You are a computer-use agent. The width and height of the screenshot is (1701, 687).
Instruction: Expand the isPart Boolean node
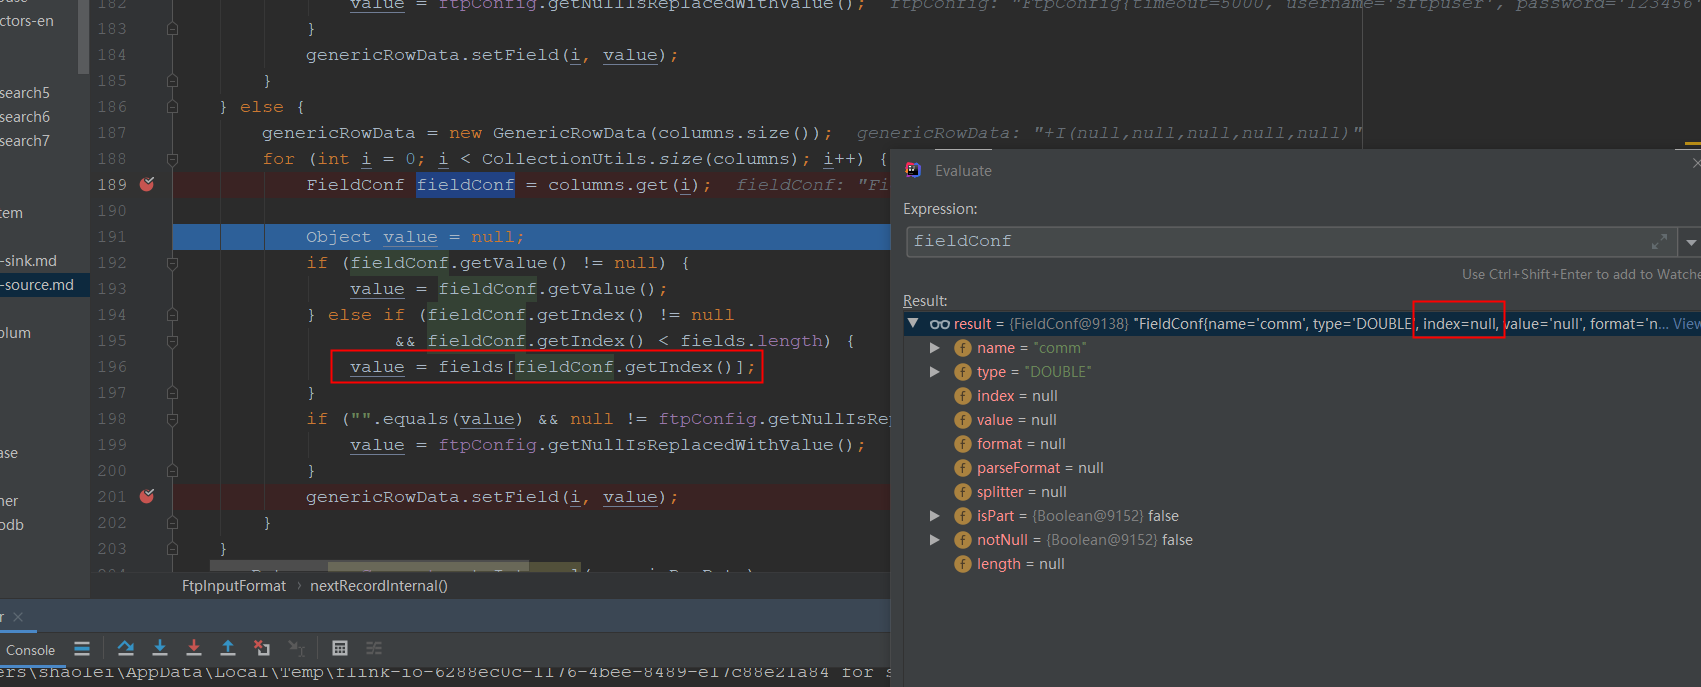935,515
